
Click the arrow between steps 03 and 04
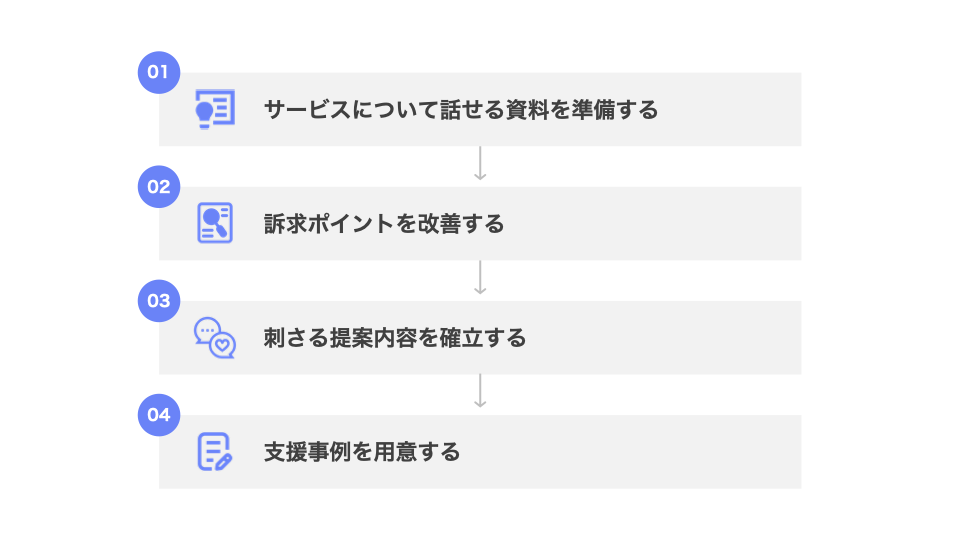pyautogui.click(x=480, y=392)
